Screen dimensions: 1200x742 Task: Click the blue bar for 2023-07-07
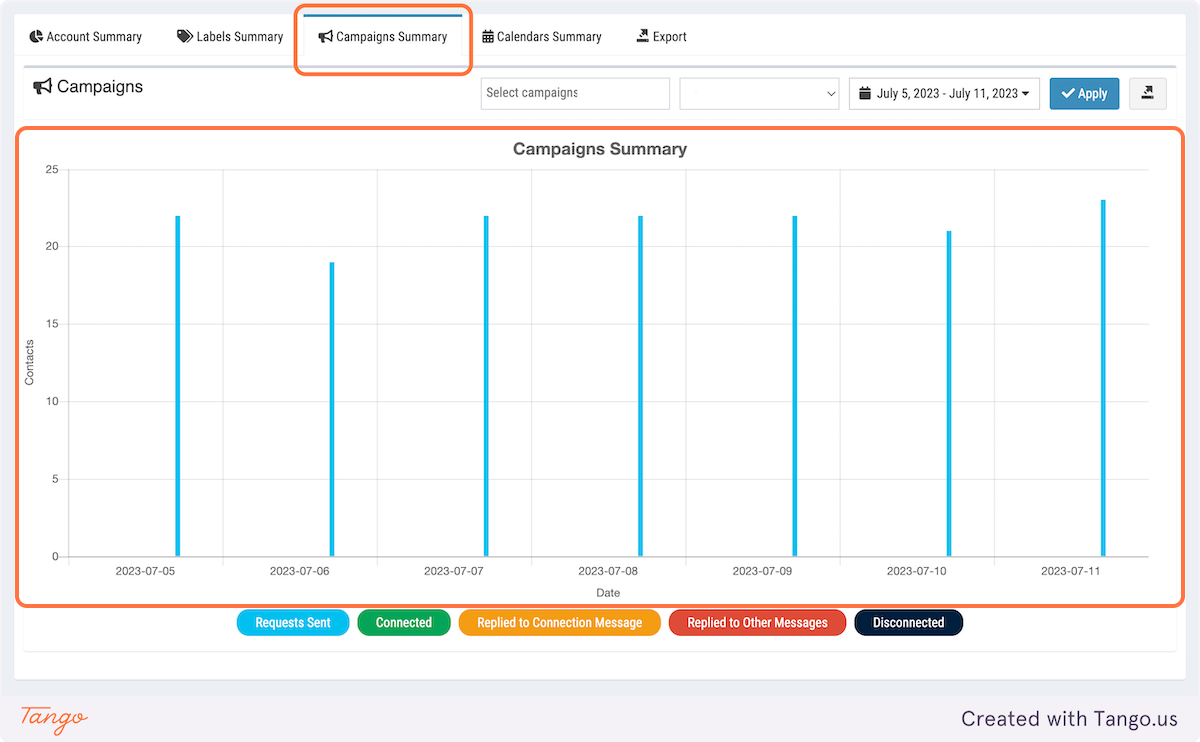(486, 386)
